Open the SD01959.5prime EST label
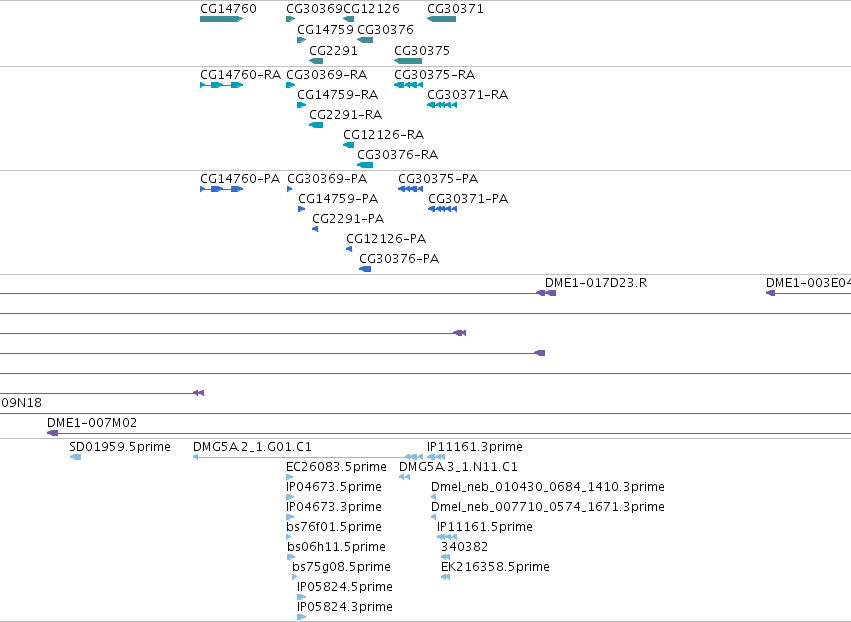 (x=120, y=447)
